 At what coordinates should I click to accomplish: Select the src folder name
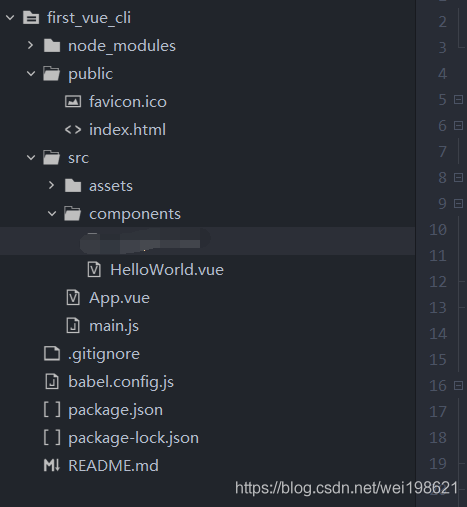[79, 158]
